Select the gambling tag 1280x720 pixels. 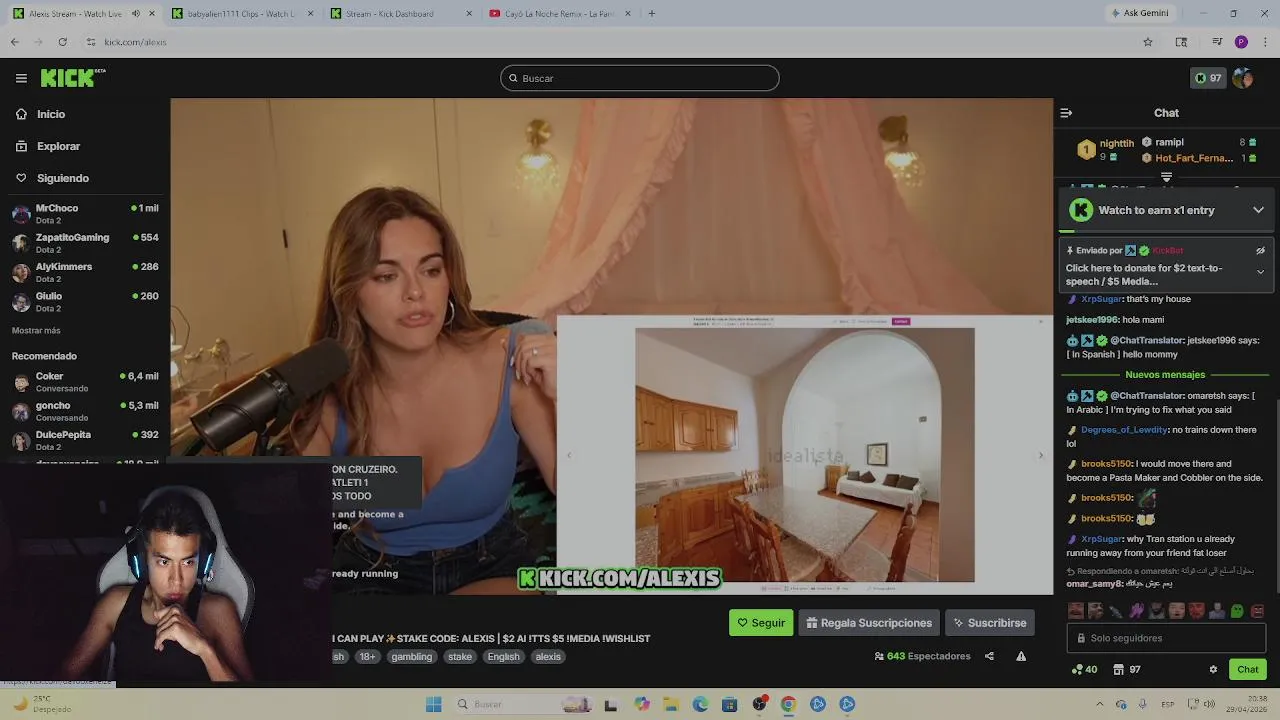[412, 657]
